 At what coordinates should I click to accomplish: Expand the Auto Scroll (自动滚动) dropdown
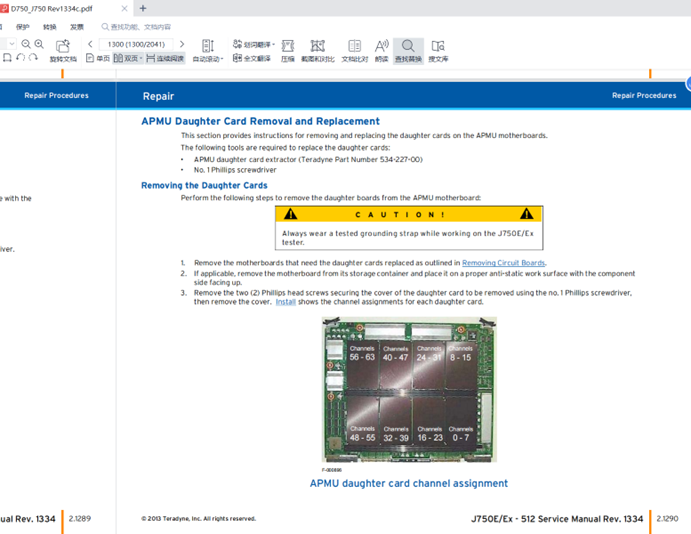click(208, 59)
